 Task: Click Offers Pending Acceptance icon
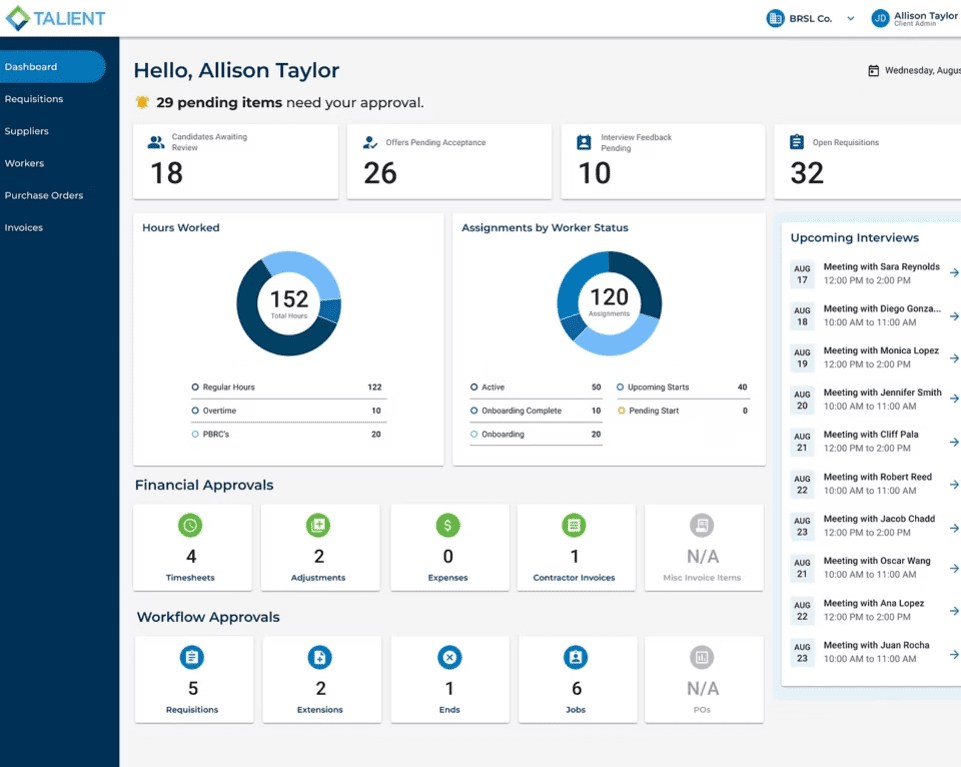pos(370,142)
